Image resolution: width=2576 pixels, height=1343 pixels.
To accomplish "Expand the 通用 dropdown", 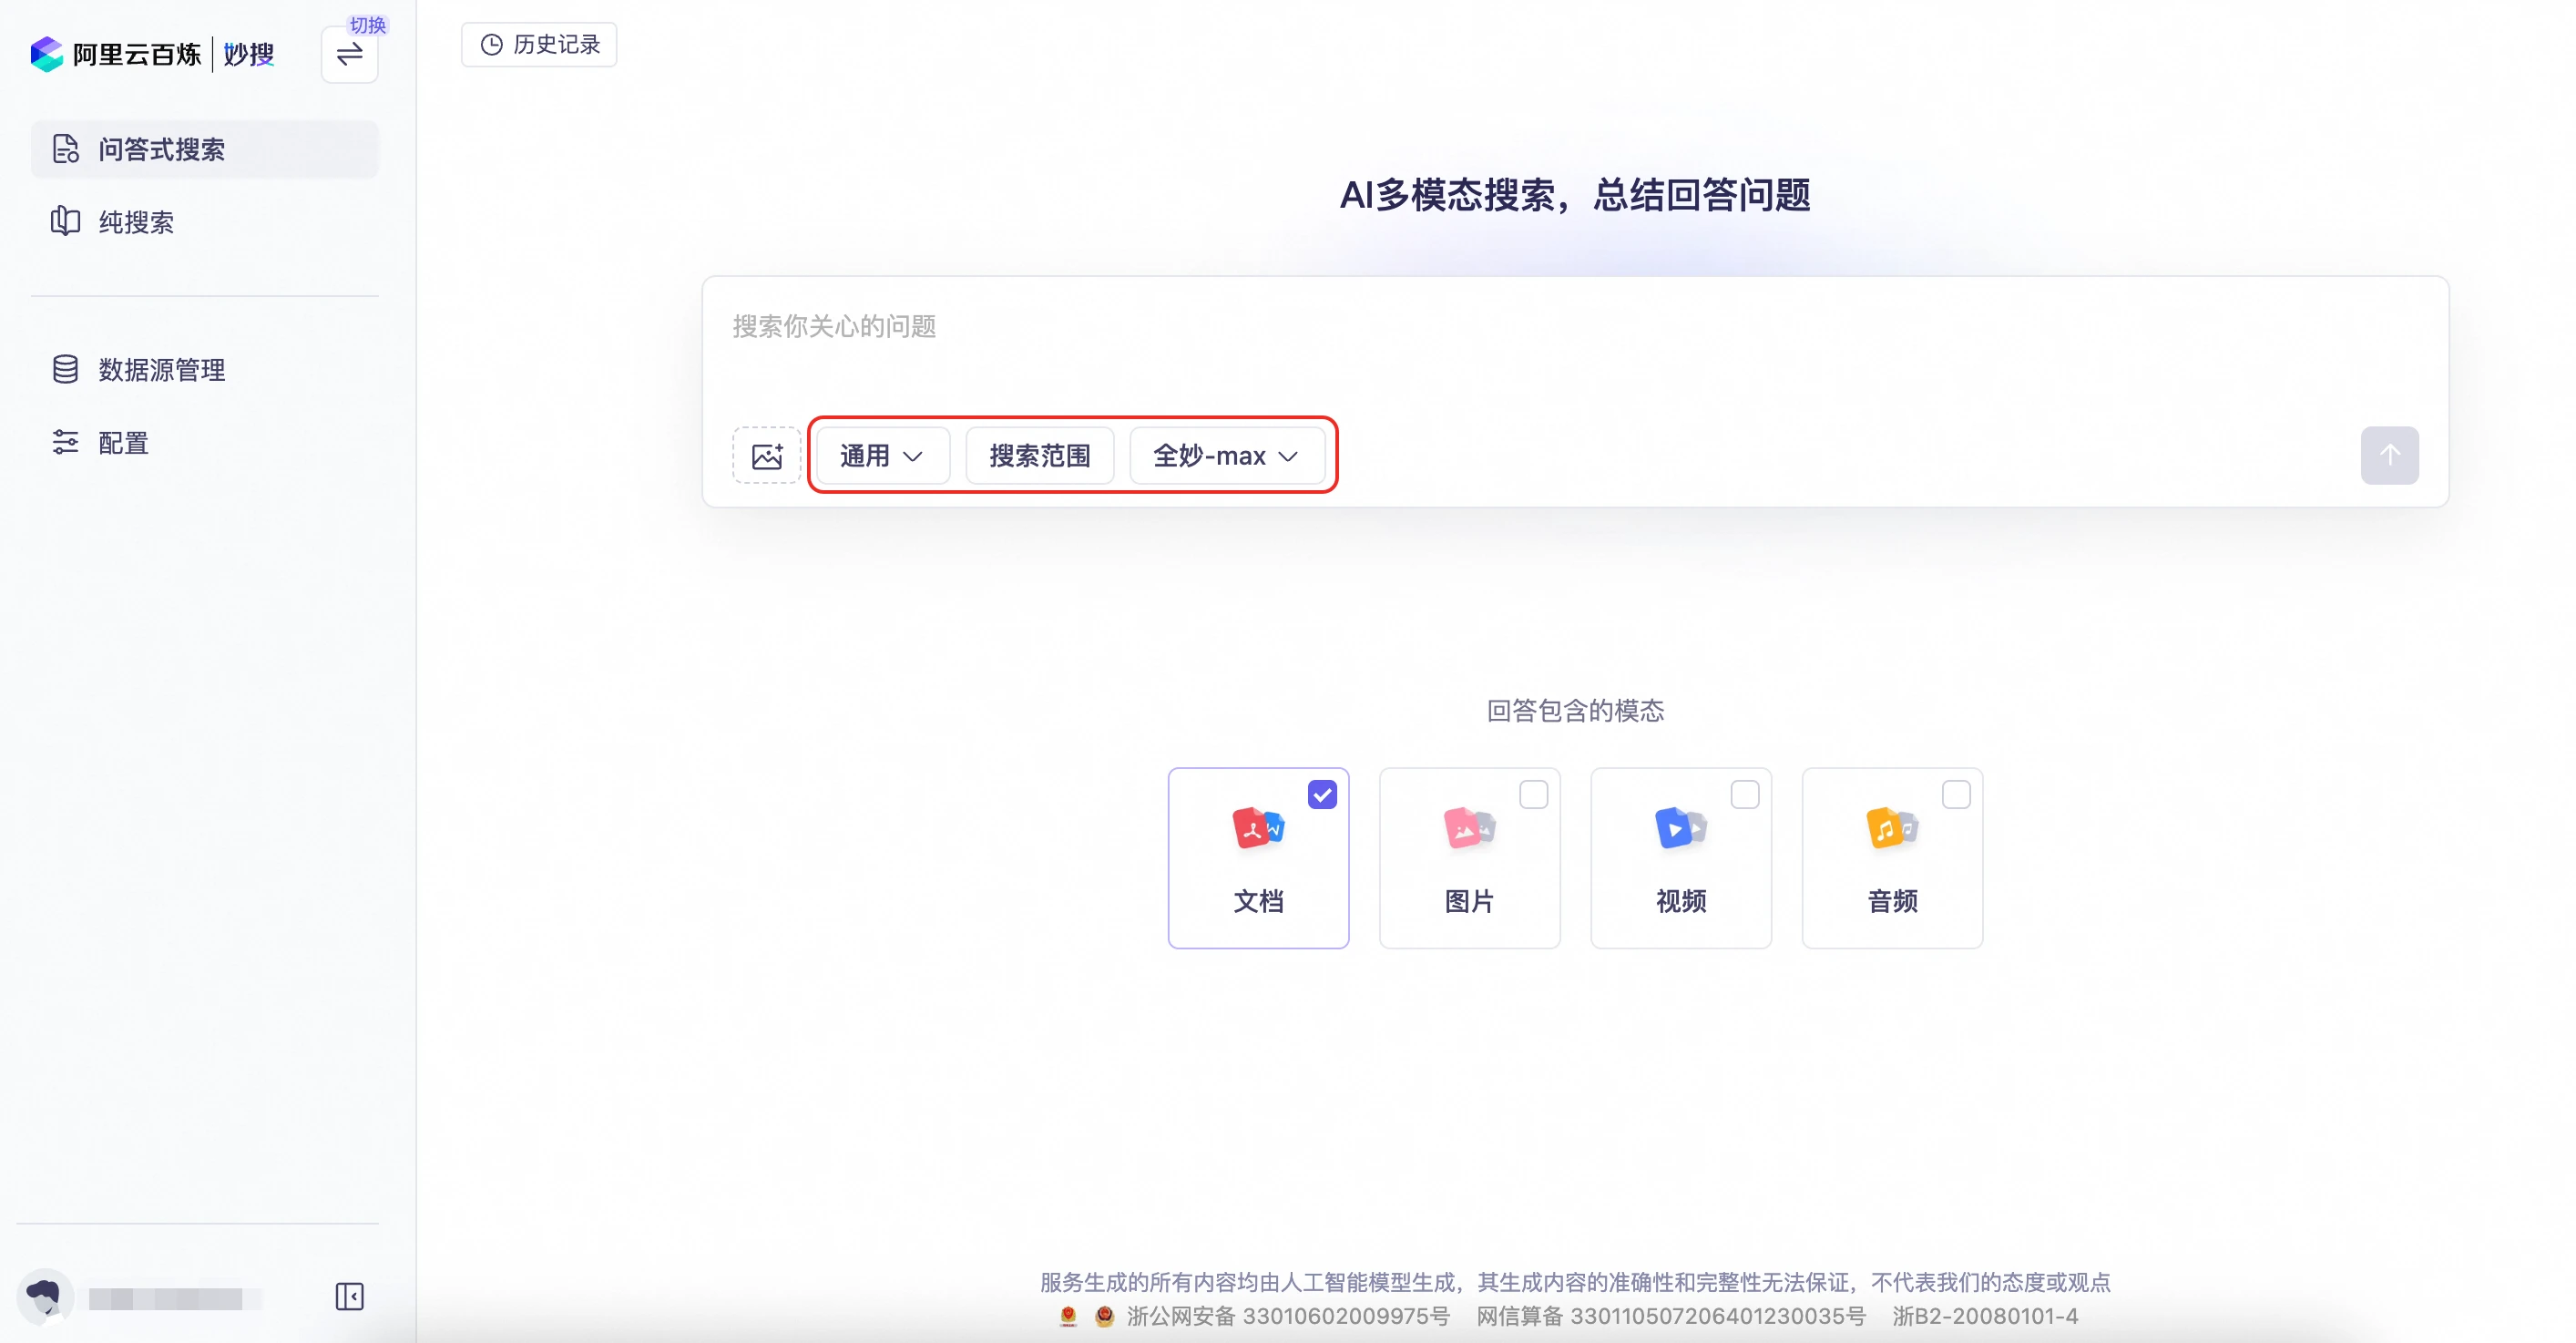I will pos(881,456).
